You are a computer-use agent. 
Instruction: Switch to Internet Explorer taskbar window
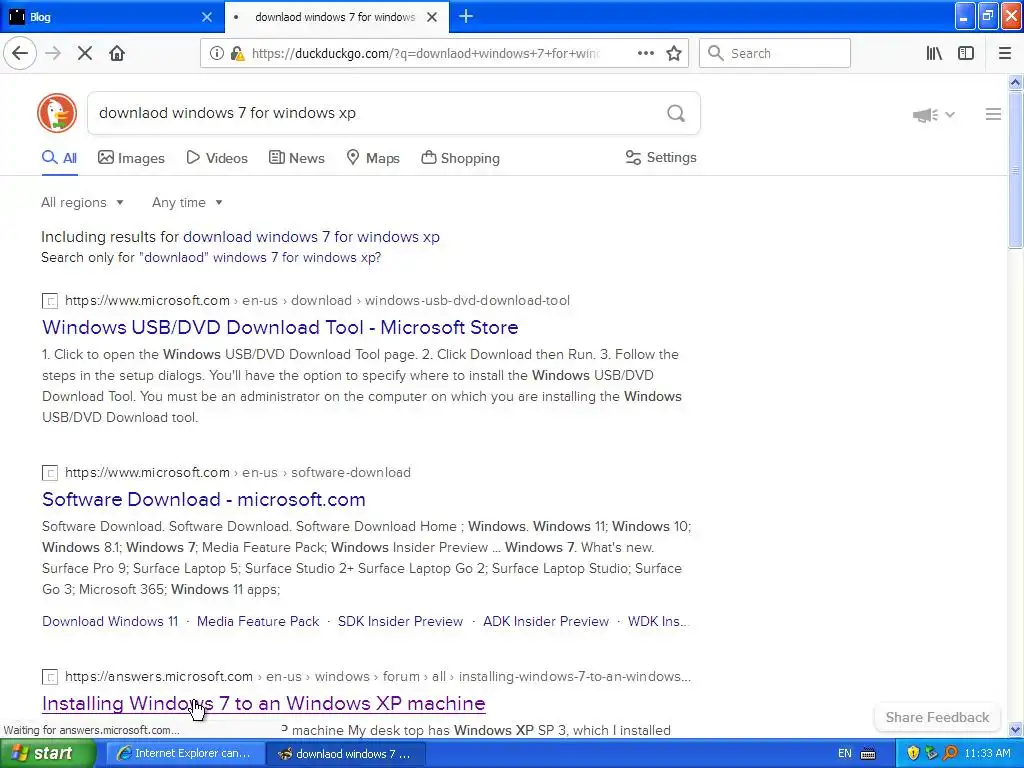pos(185,754)
